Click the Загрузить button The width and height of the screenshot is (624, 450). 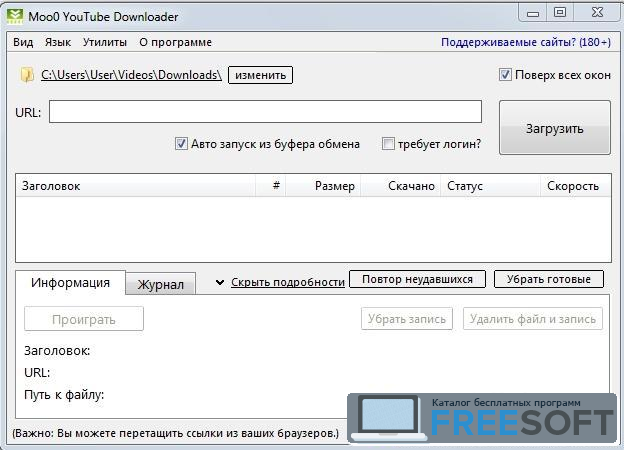coord(555,128)
